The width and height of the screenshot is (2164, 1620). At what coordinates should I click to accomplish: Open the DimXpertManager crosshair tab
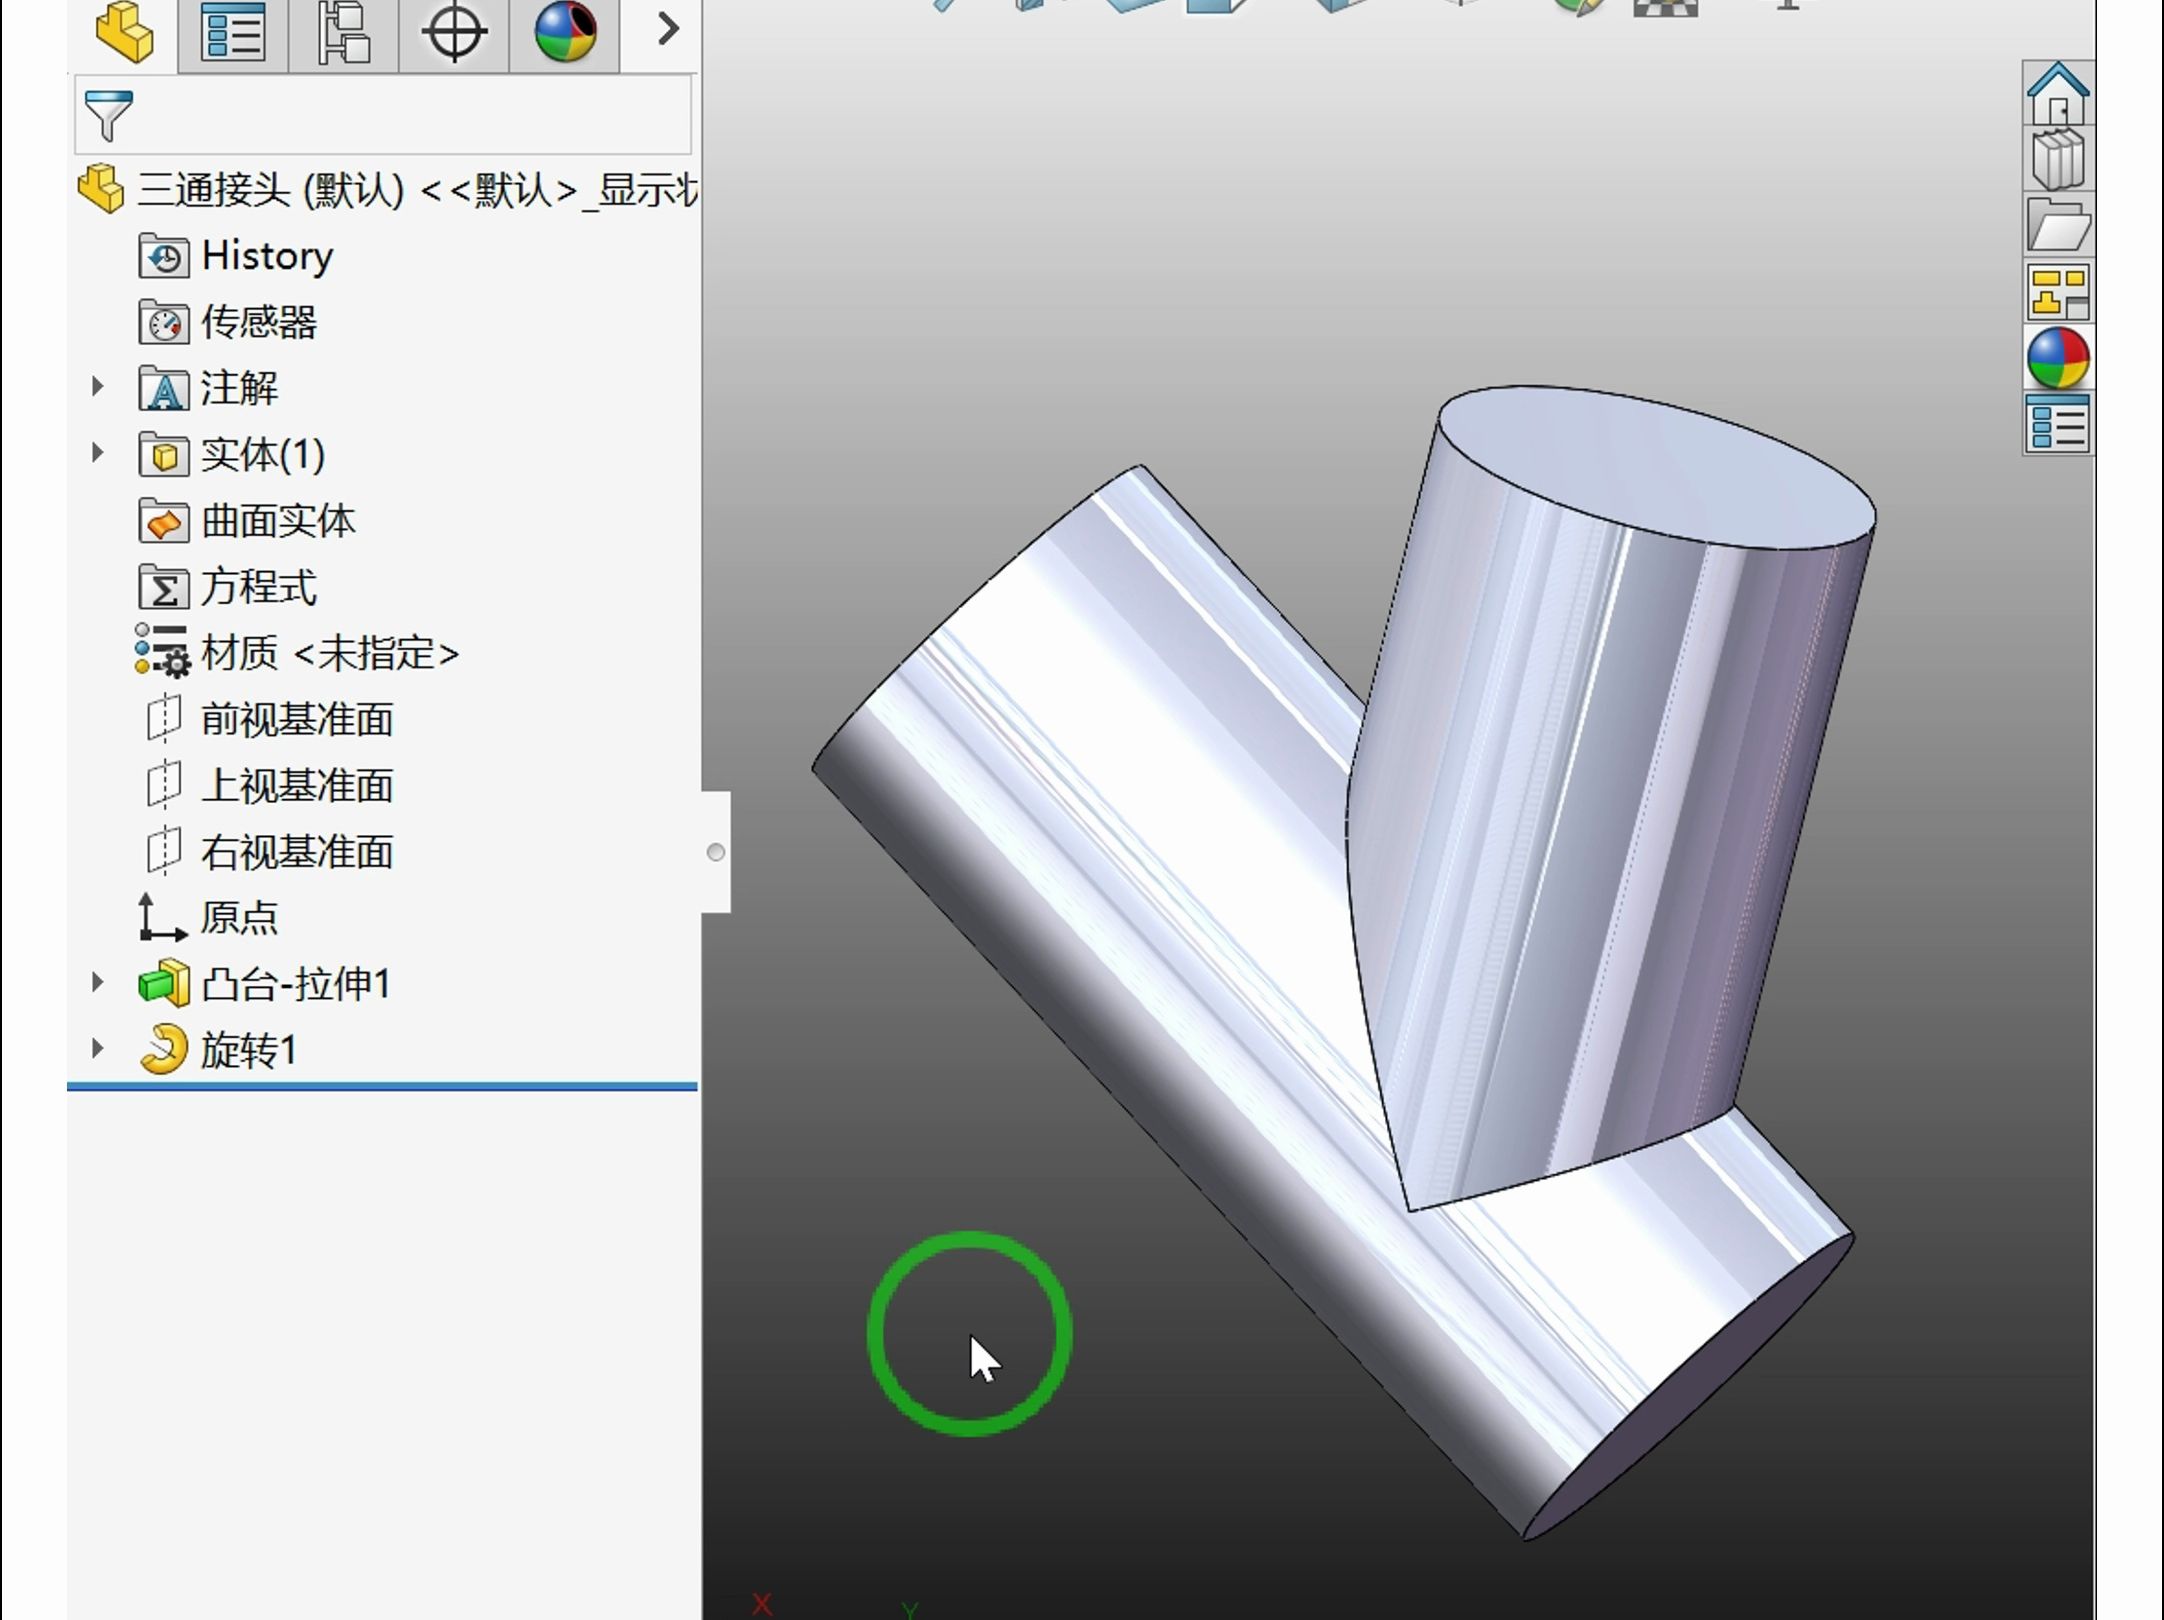click(x=454, y=32)
